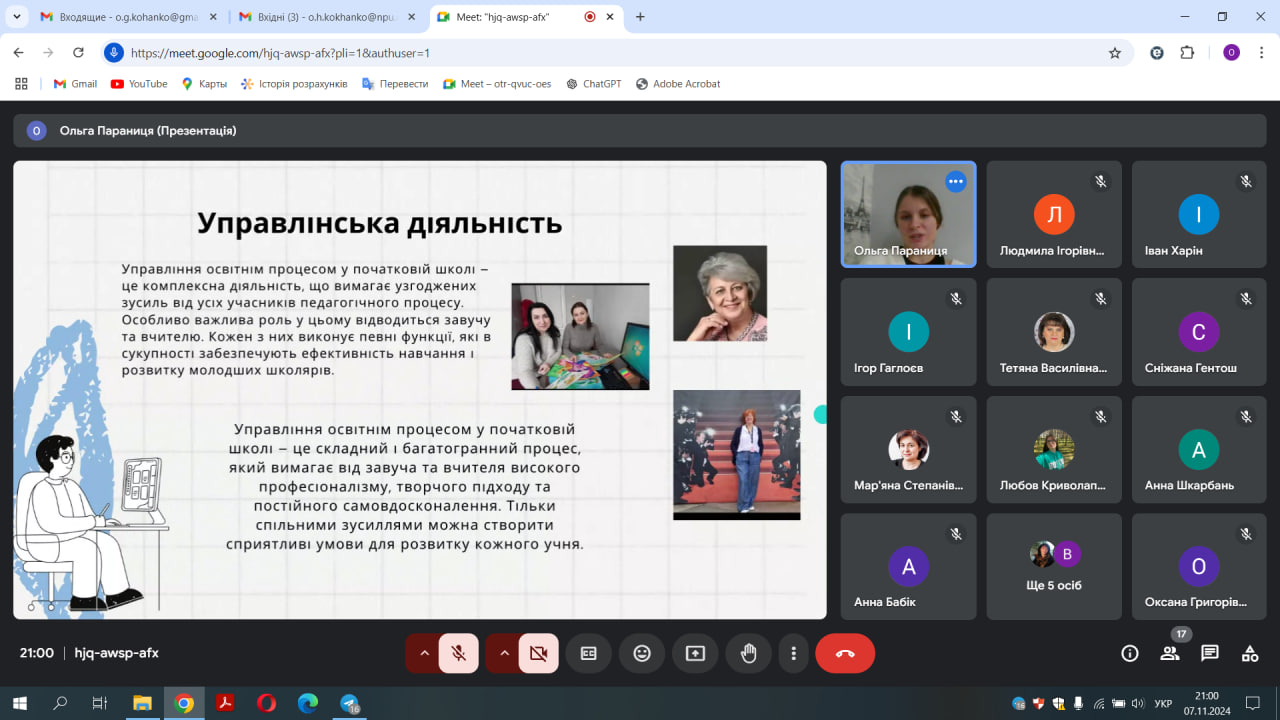Raise hand in the meeting

click(x=748, y=653)
